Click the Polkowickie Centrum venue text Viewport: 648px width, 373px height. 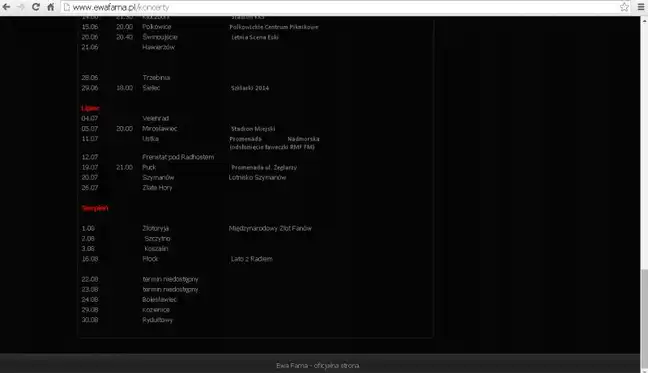click(274, 27)
